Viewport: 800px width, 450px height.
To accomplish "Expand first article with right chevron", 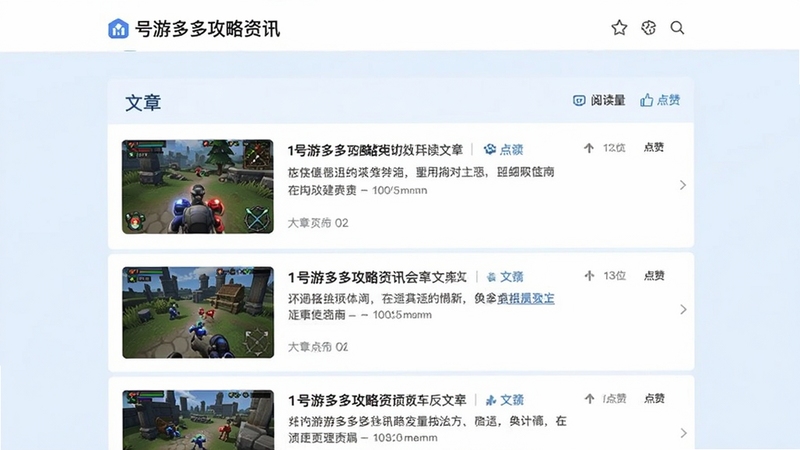I will (683, 185).
